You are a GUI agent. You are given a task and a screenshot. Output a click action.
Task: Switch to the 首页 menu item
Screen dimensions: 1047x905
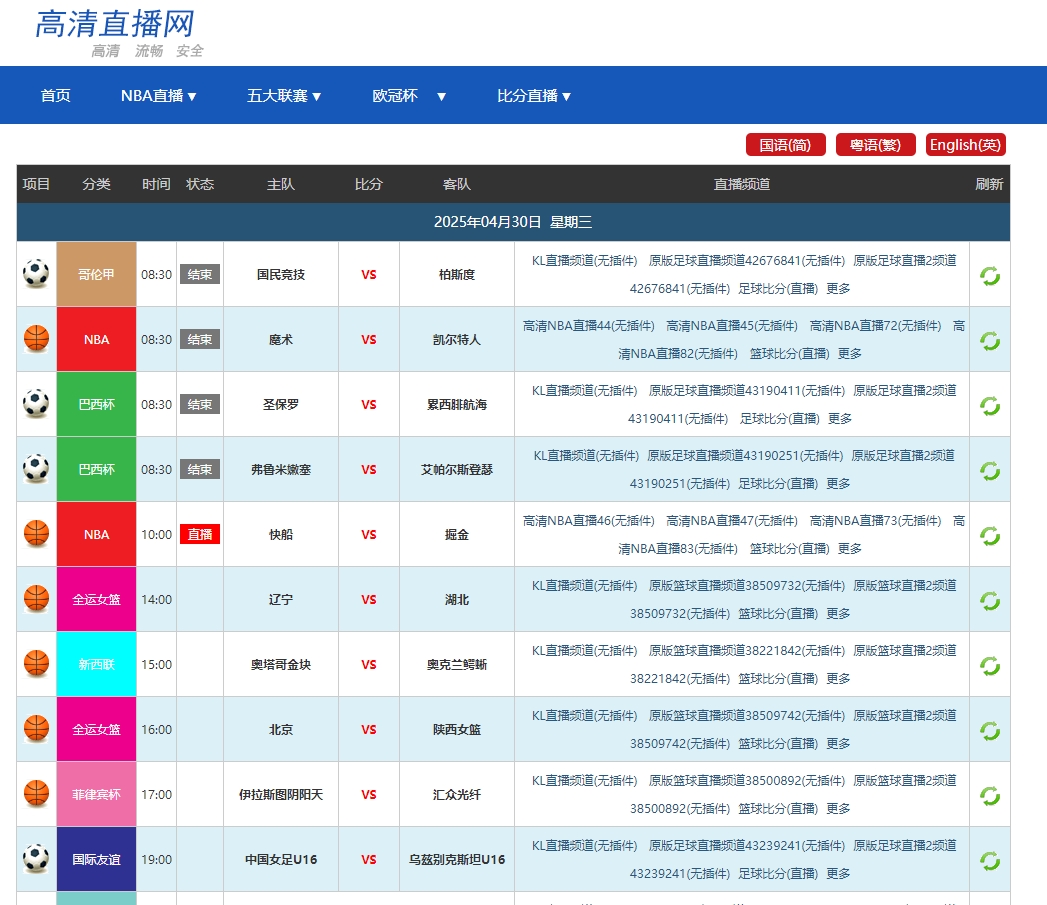tap(55, 96)
